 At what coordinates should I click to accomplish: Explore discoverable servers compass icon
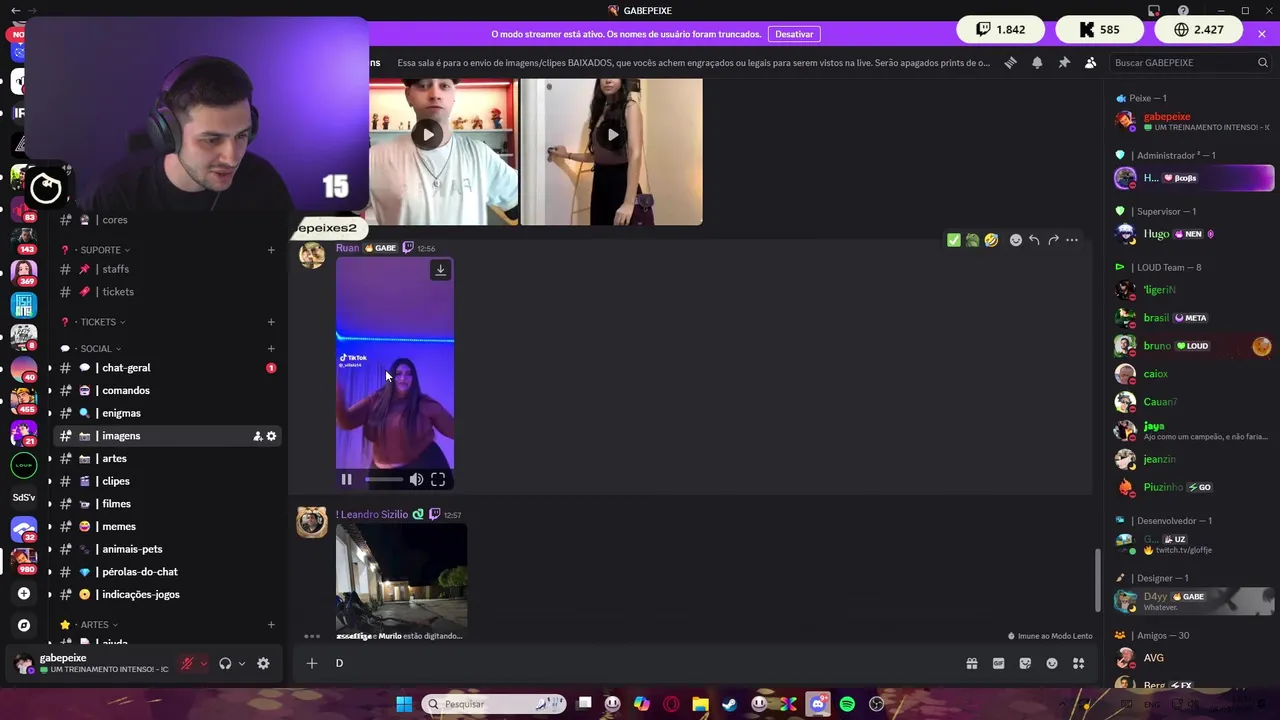(x=24, y=625)
